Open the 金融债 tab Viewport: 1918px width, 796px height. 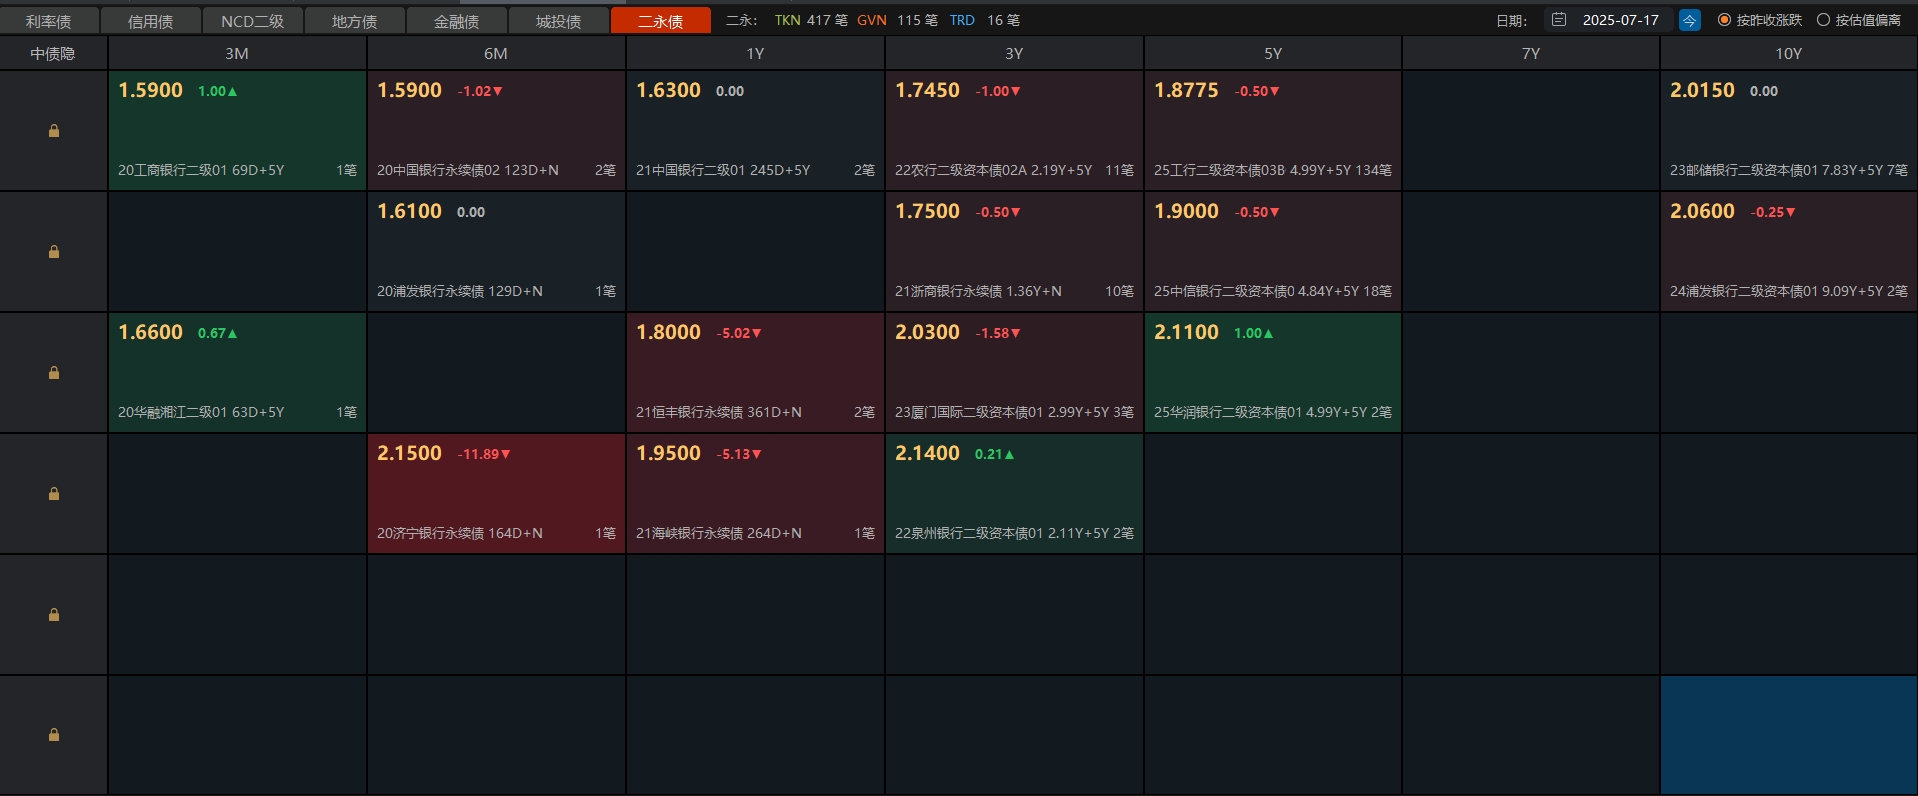[457, 21]
